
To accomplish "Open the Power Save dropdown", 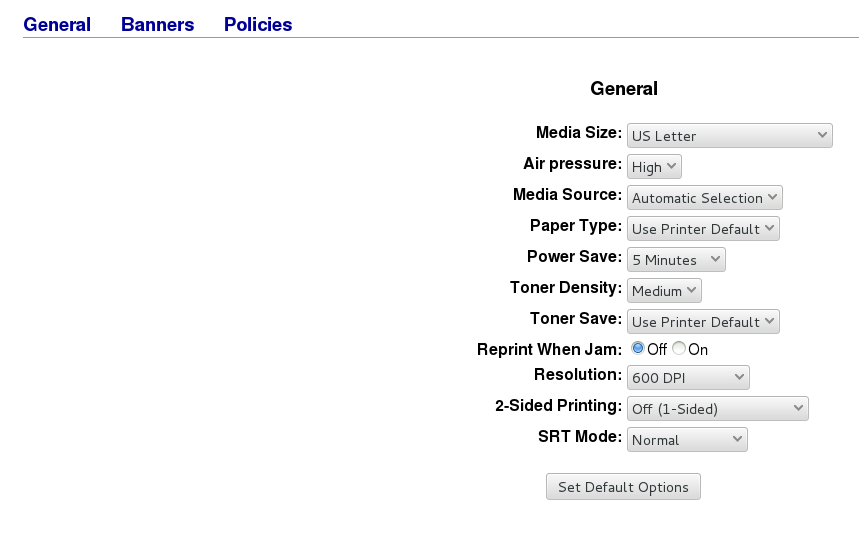I will [676, 260].
